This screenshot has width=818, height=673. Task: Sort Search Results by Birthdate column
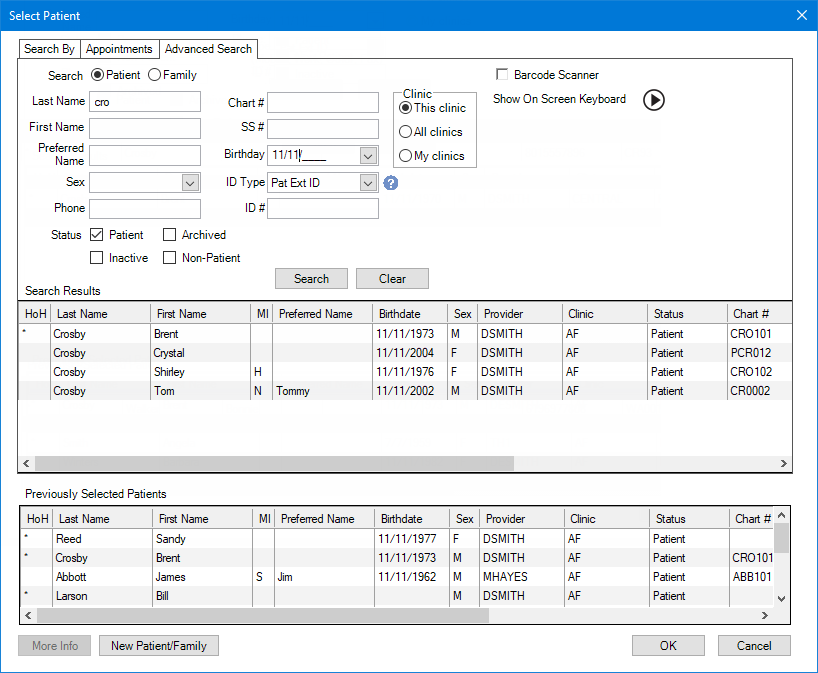tap(410, 314)
